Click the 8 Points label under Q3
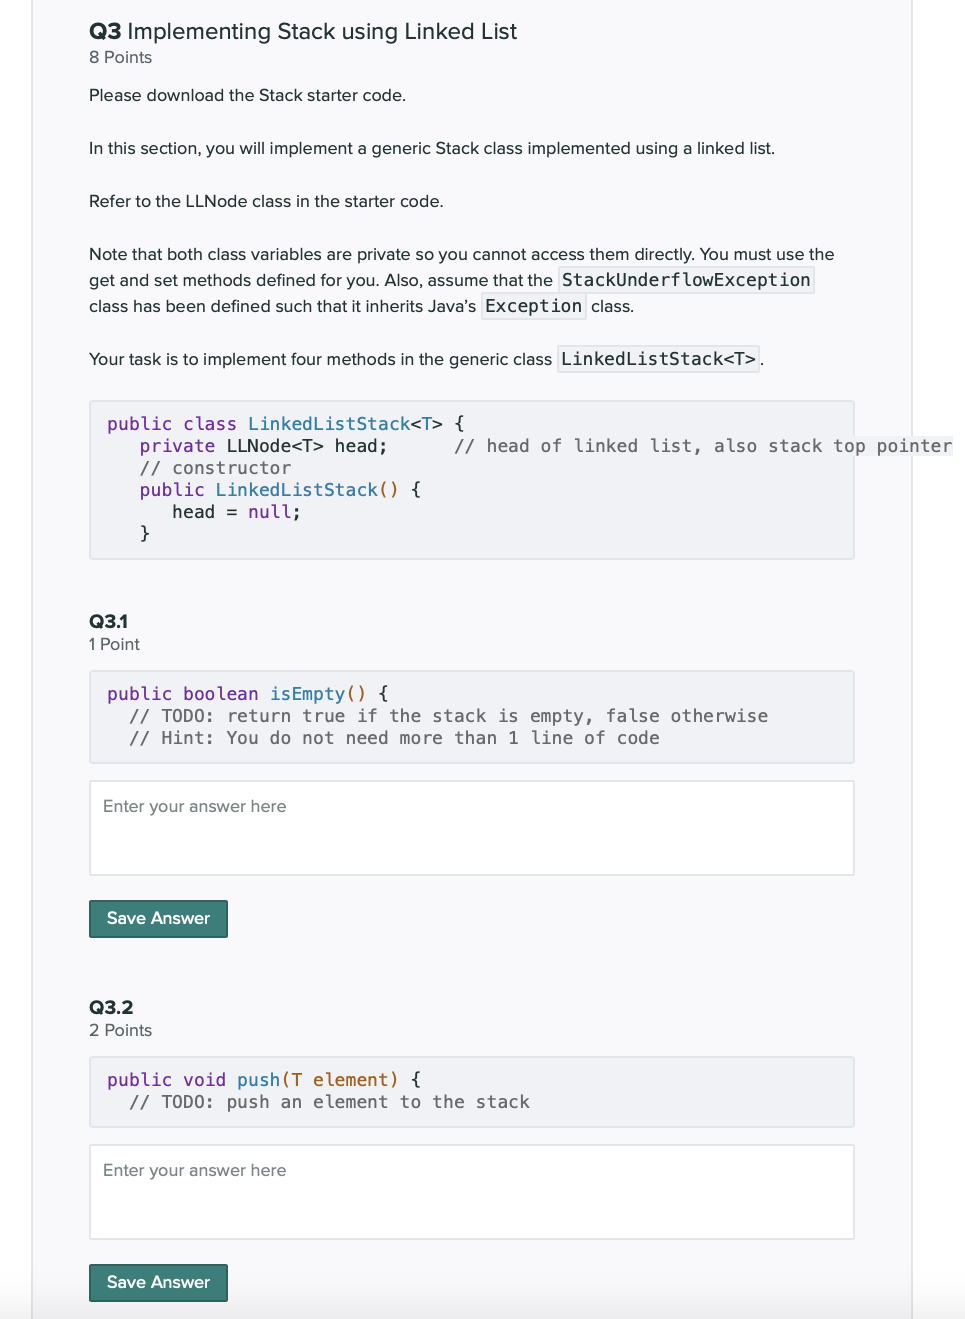965x1319 pixels. tap(120, 57)
